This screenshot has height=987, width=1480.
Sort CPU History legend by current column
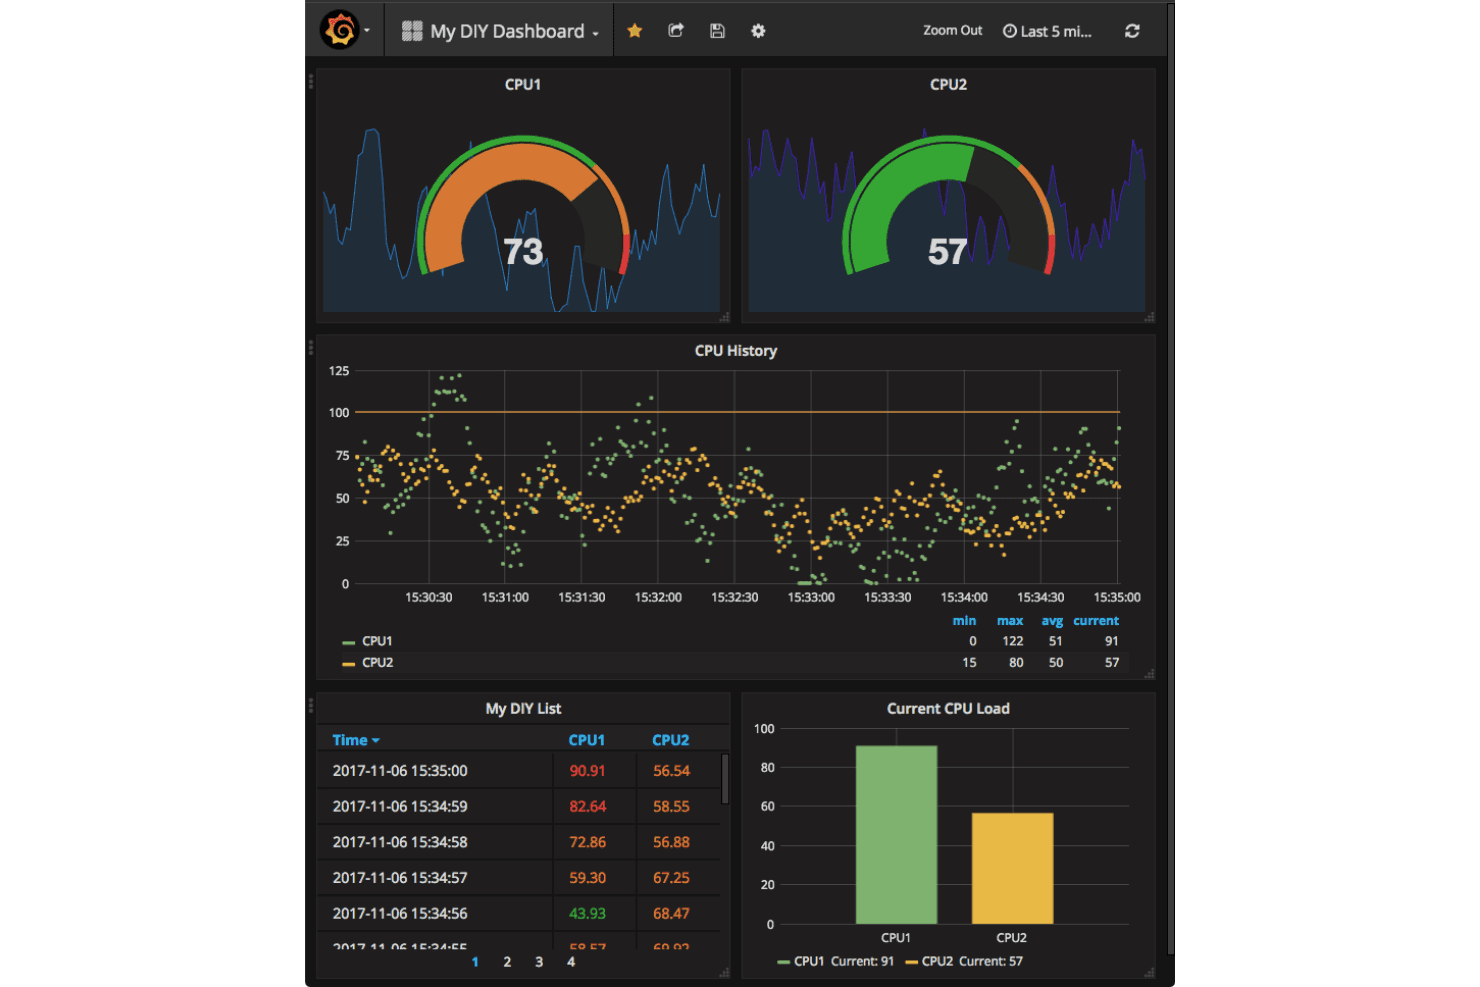(x=1096, y=620)
